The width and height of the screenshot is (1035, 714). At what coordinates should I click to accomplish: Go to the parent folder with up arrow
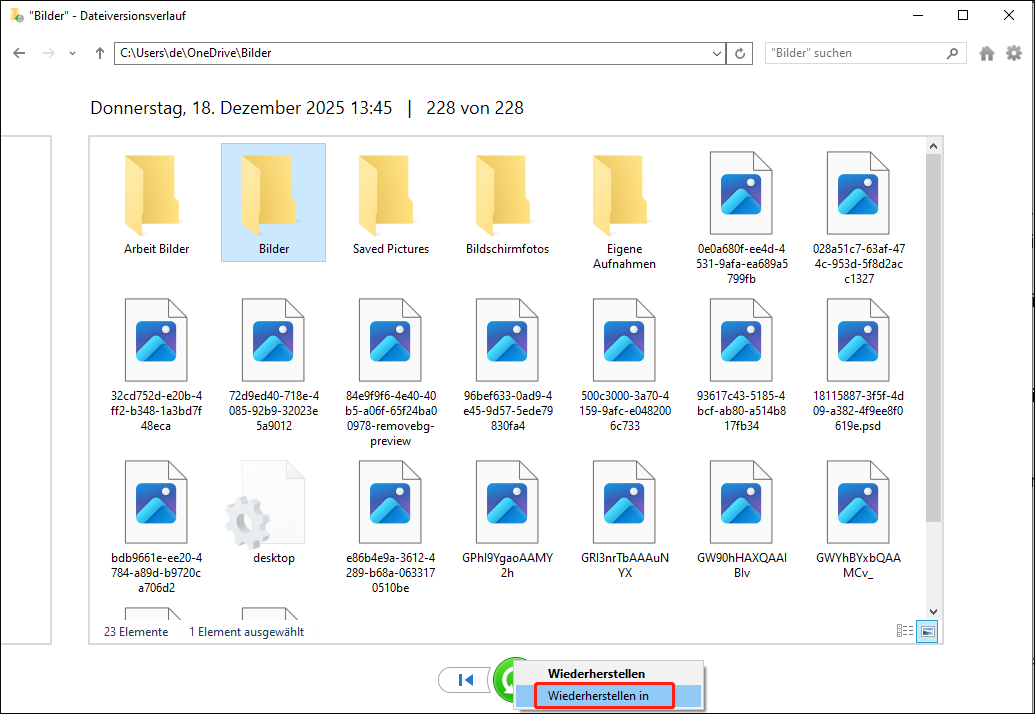pyautogui.click(x=100, y=53)
